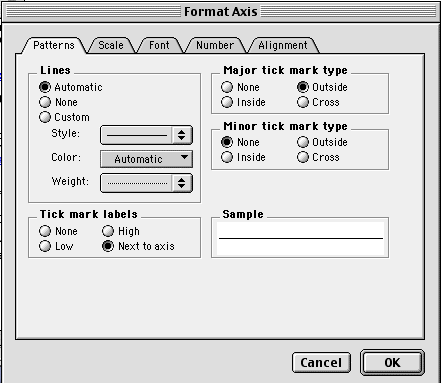Switch to the Scale tab
441x383 pixels.
[x=111, y=45]
